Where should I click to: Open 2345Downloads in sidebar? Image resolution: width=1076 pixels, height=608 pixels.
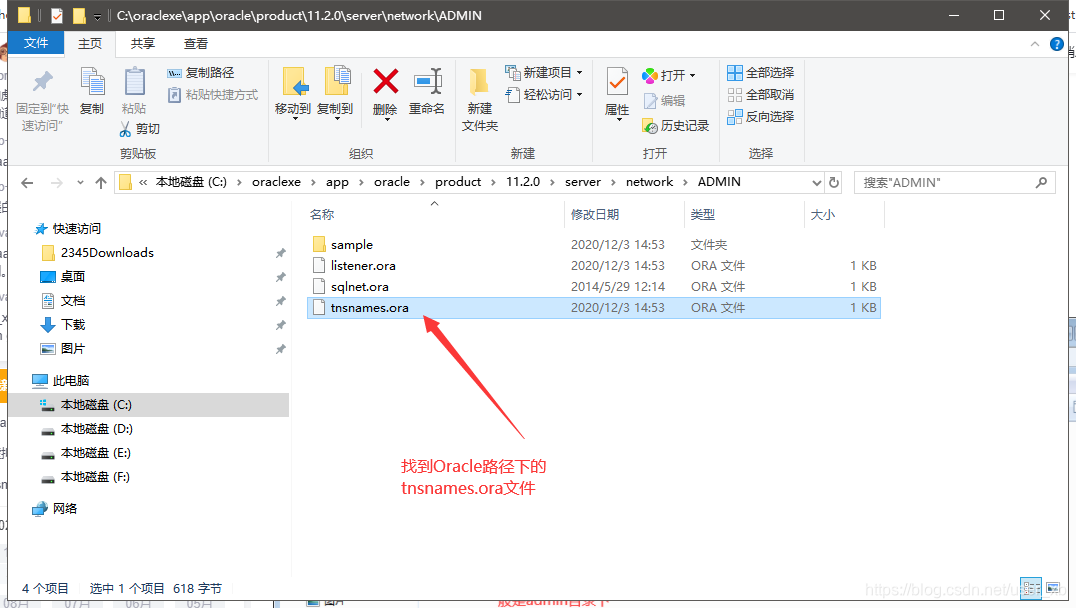(107, 253)
